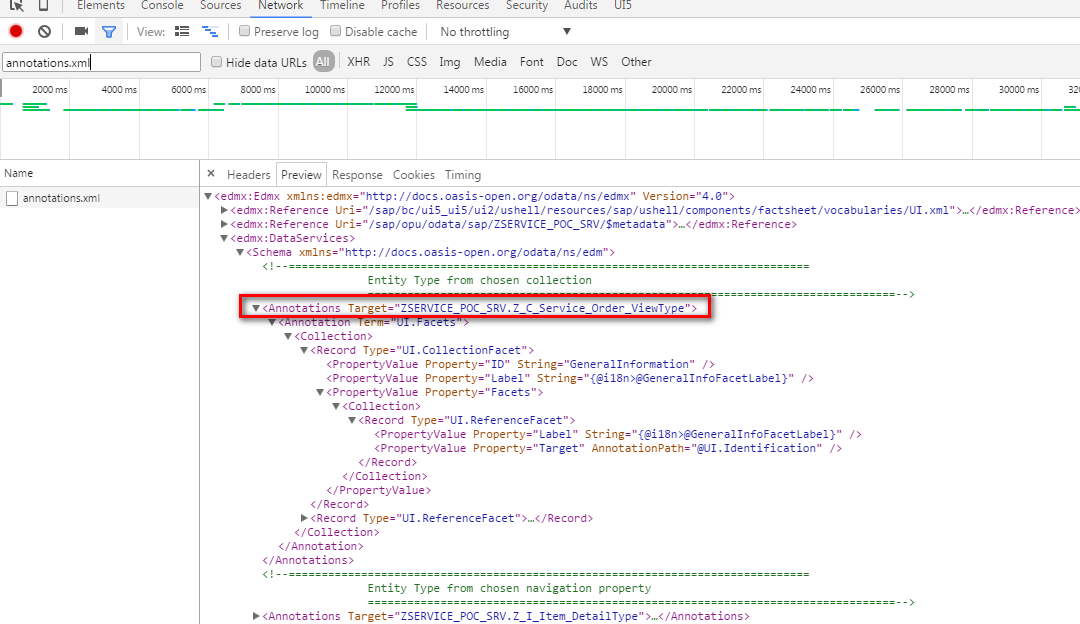Viewport: 1080px width, 624px height.
Task: Toggle screenshot capture camera icon
Action: 81,32
